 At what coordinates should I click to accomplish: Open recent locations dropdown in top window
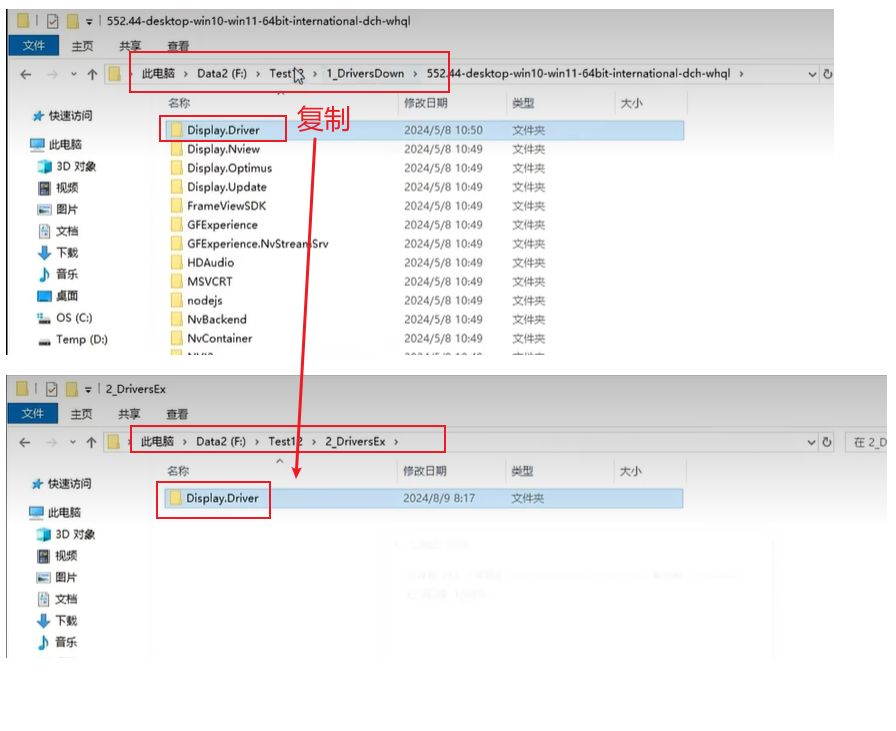[x=70, y=74]
